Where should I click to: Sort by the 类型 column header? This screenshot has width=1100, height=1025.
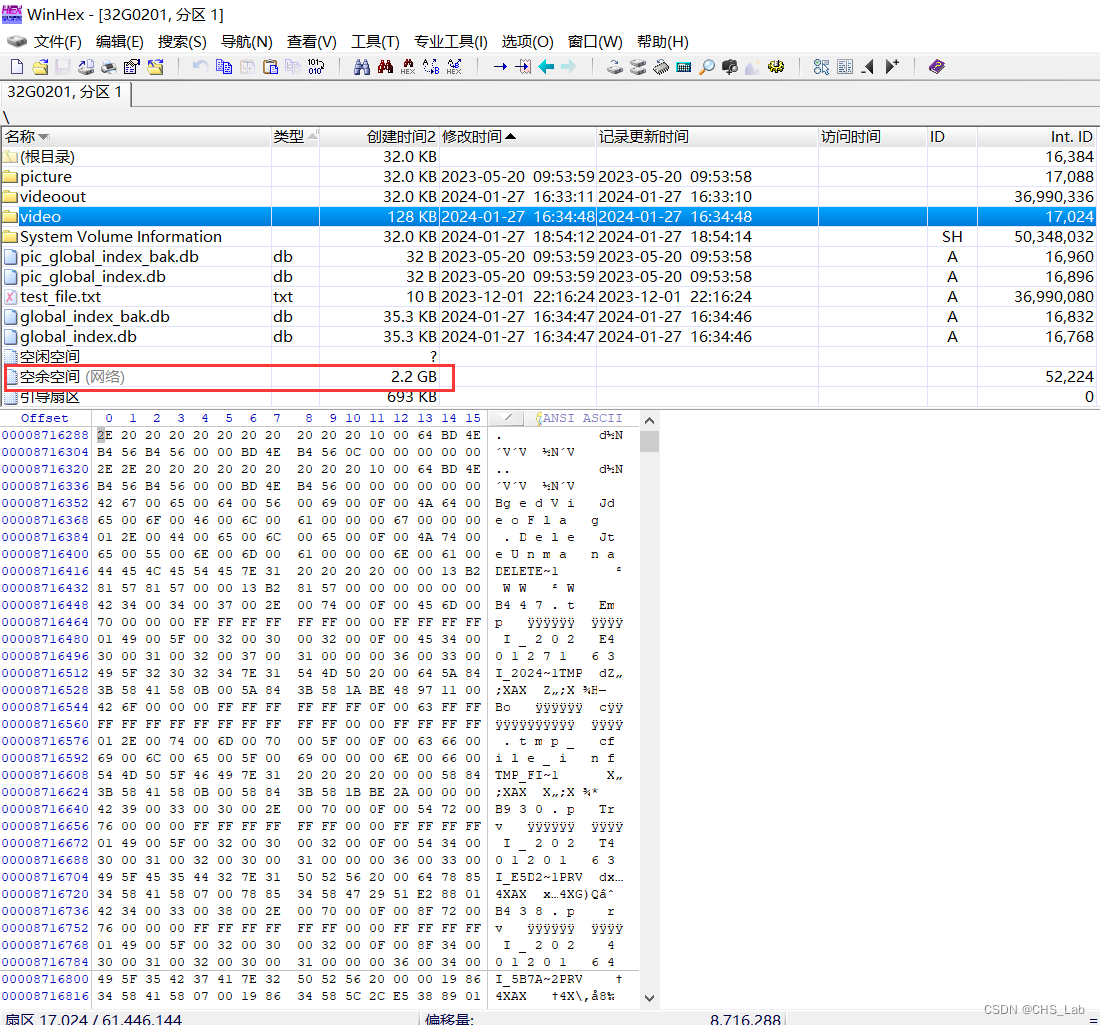point(295,137)
